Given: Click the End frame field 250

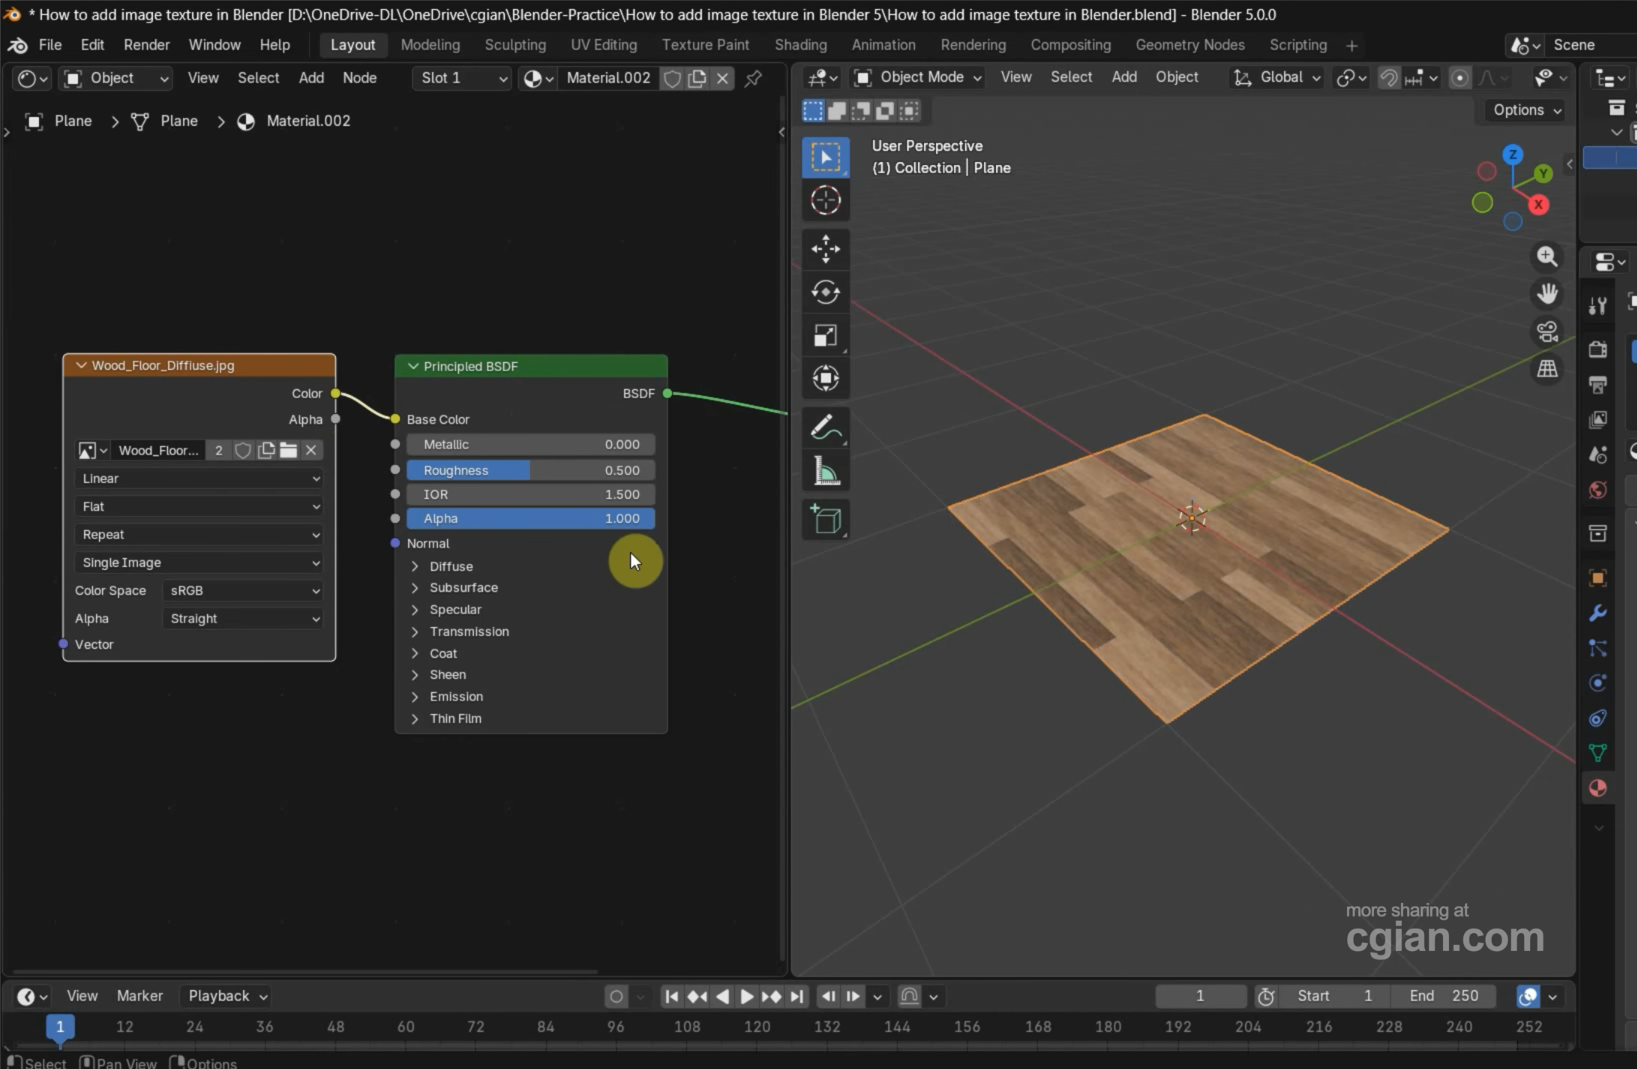Looking at the screenshot, I should [1444, 996].
